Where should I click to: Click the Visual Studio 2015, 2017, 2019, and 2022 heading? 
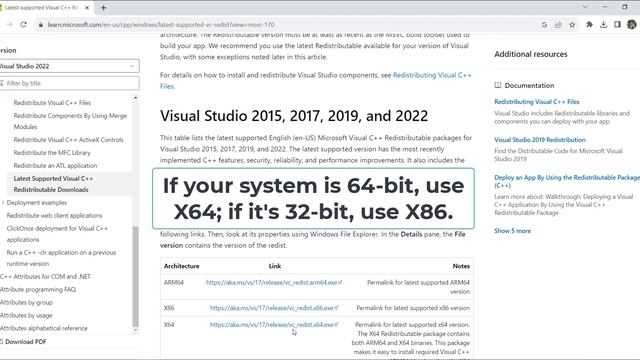(294, 116)
